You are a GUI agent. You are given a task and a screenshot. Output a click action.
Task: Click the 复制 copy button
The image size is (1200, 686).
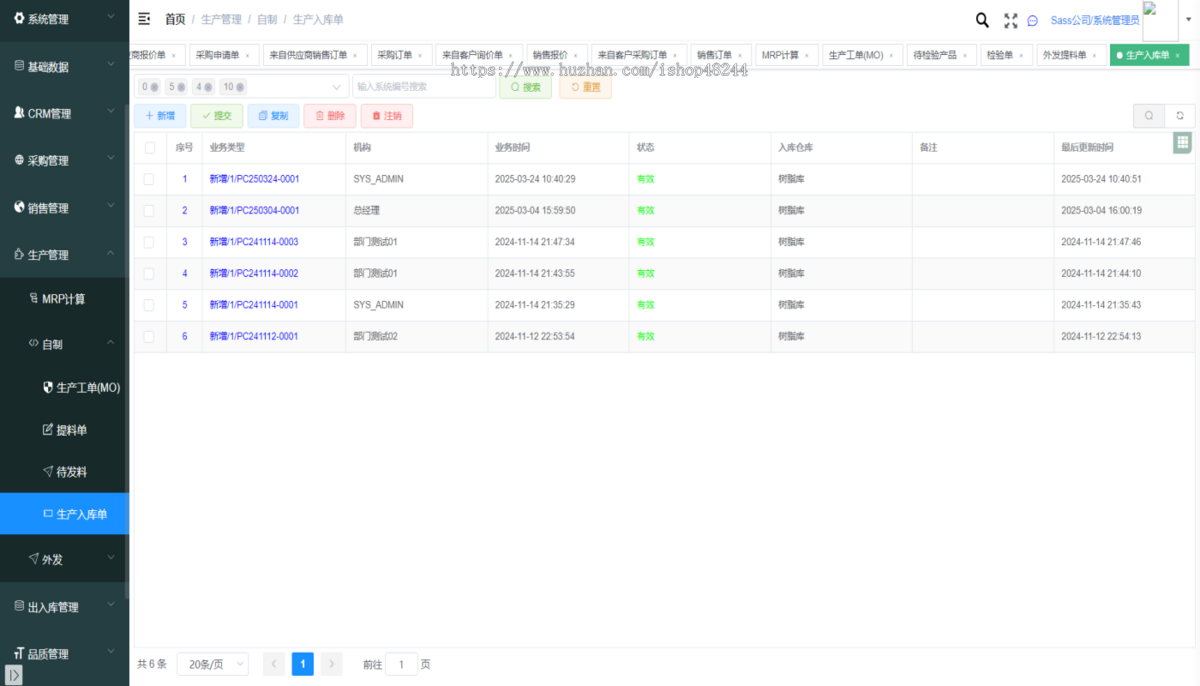tap(273, 116)
